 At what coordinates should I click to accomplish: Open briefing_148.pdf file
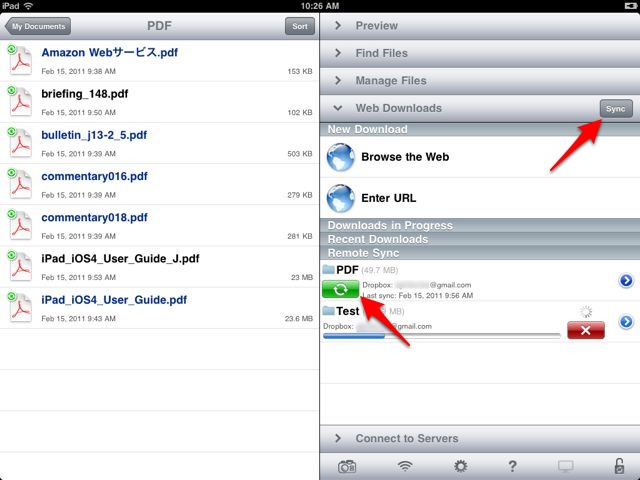point(159,102)
